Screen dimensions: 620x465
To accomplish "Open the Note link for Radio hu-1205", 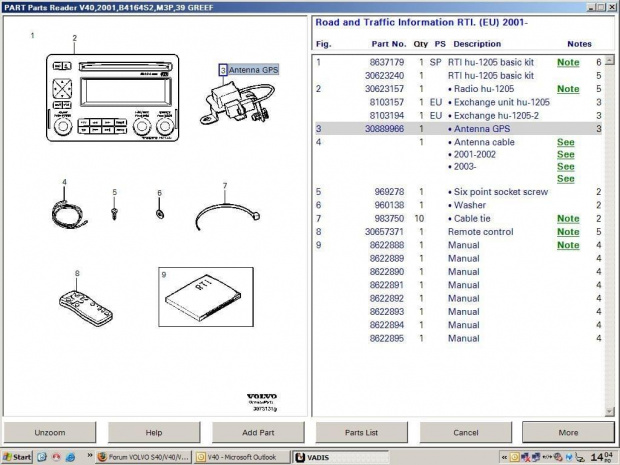I will (568, 89).
